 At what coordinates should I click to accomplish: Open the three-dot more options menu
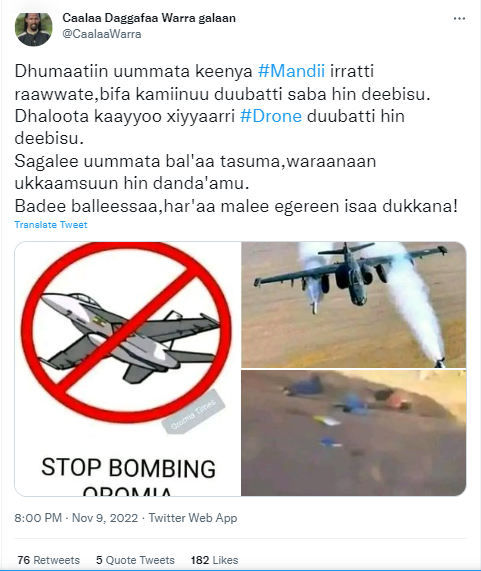pyautogui.click(x=459, y=19)
